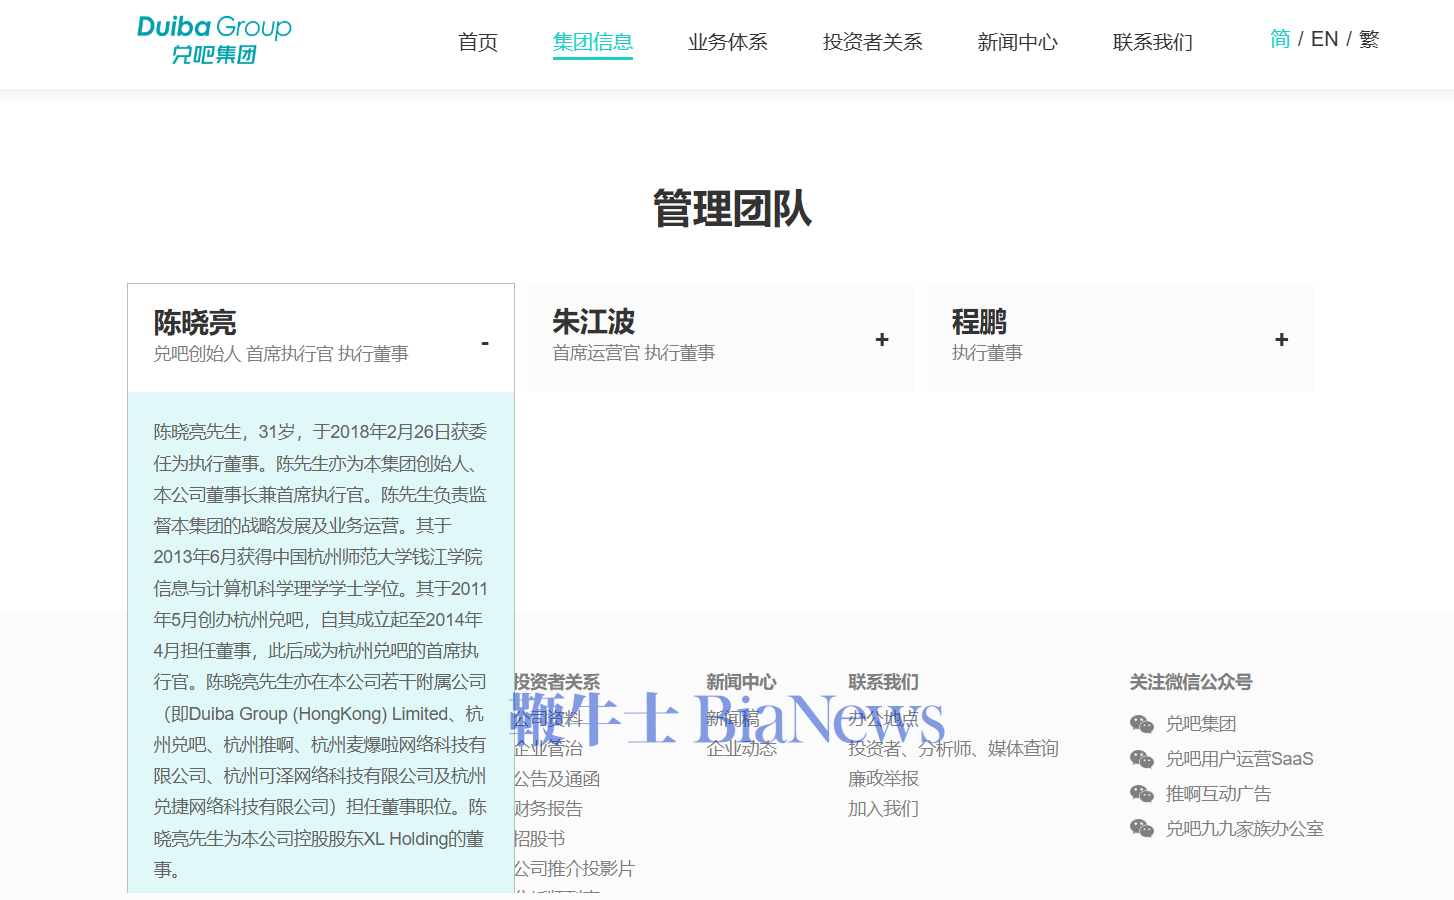
Task: Click the WeChat icon beside 推啊互动广告
Action: tap(1142, 794)
